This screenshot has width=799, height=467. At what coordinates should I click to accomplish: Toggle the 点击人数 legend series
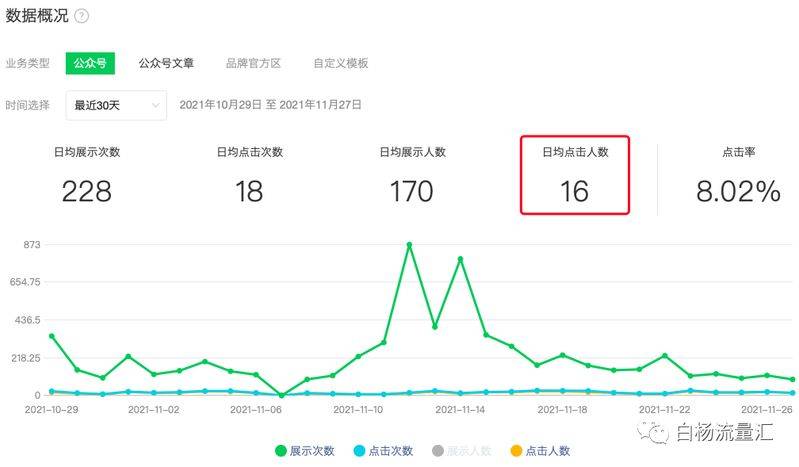pos(540,451)
